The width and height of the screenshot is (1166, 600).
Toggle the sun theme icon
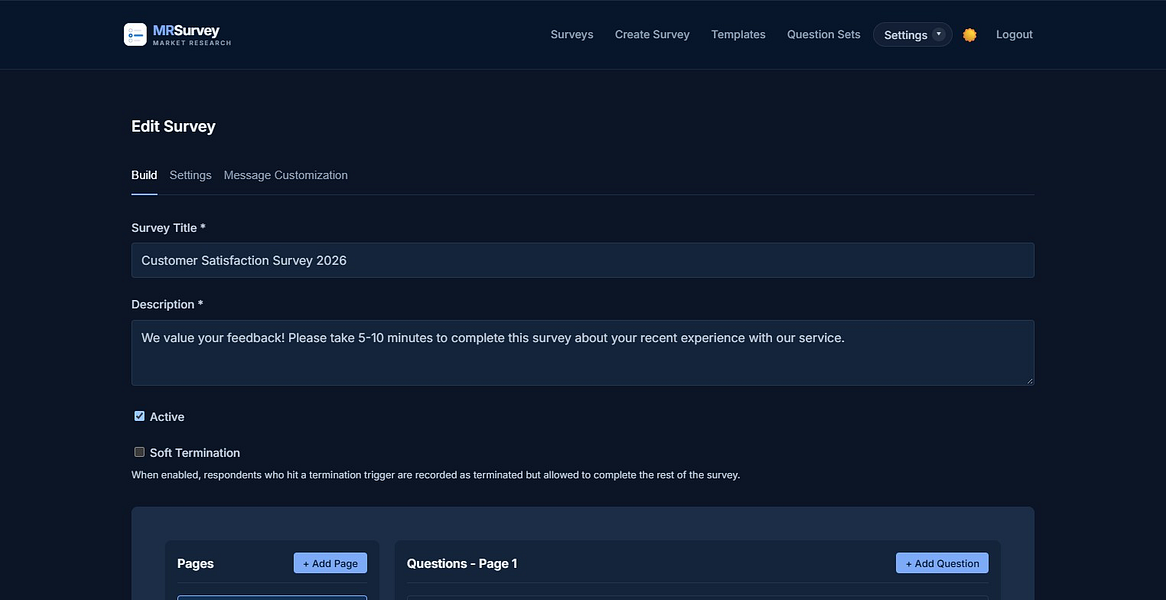[969, 35]
